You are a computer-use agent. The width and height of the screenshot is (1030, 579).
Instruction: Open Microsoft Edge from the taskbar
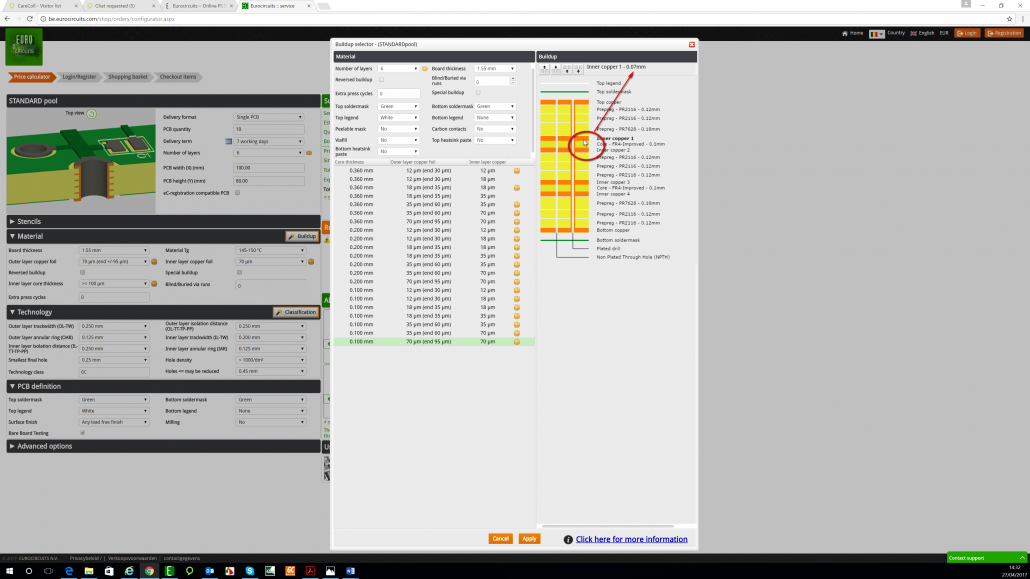click(69, 571)
